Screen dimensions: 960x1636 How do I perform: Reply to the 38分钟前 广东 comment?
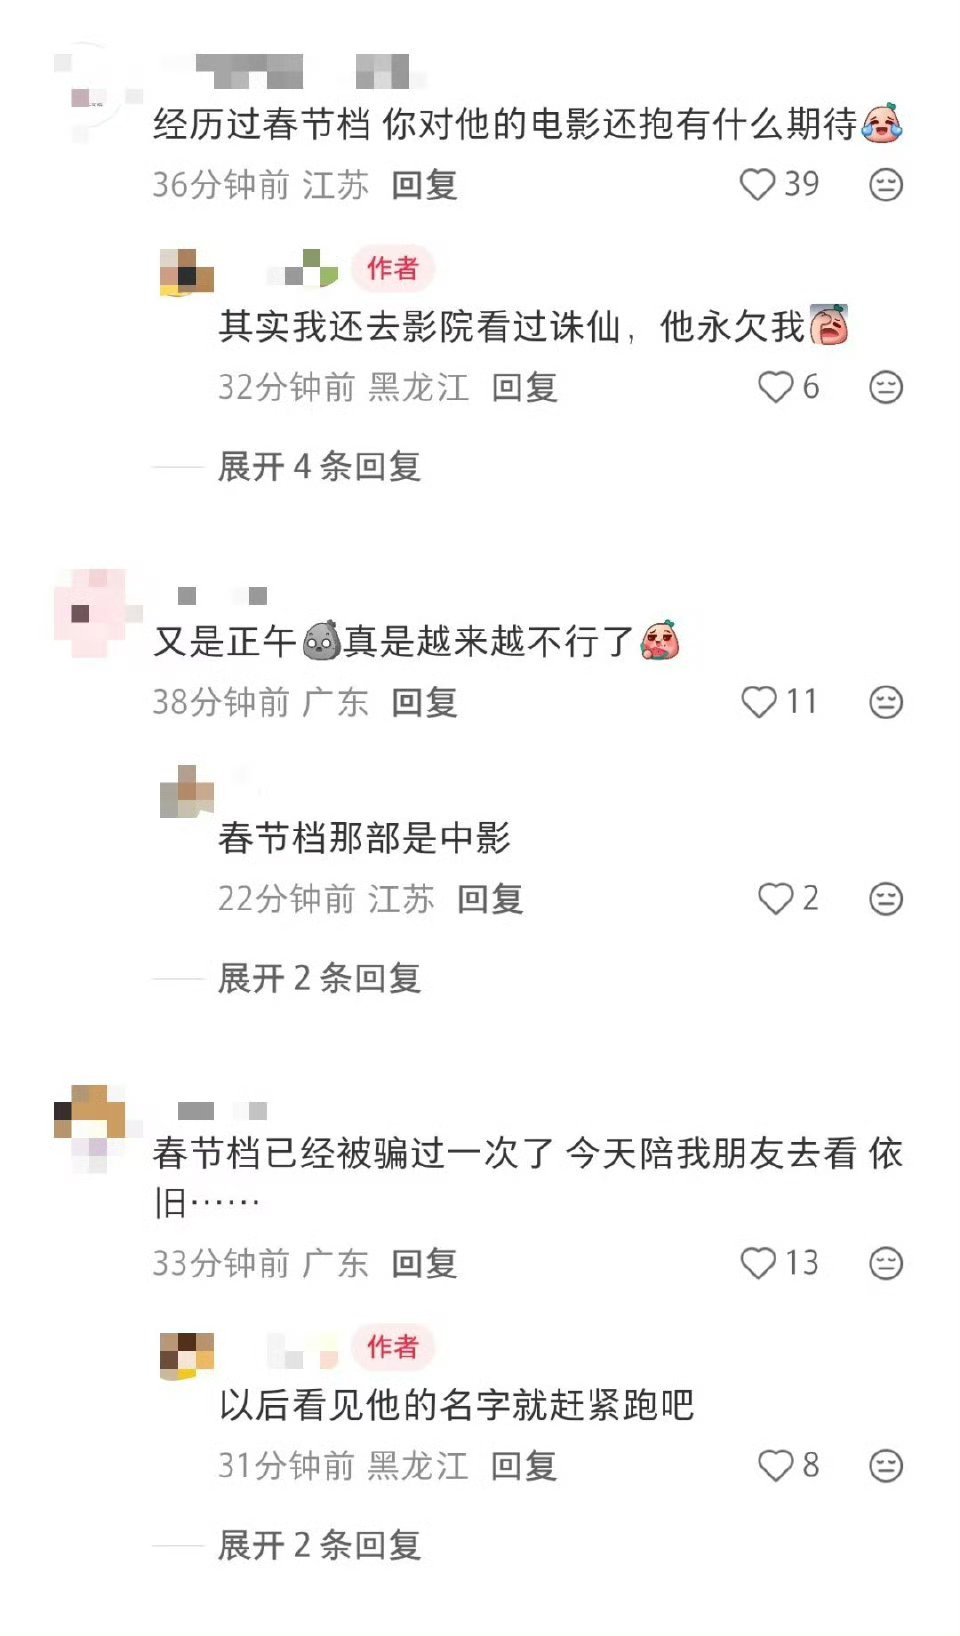pyautogui.click(x=424, y=702)
